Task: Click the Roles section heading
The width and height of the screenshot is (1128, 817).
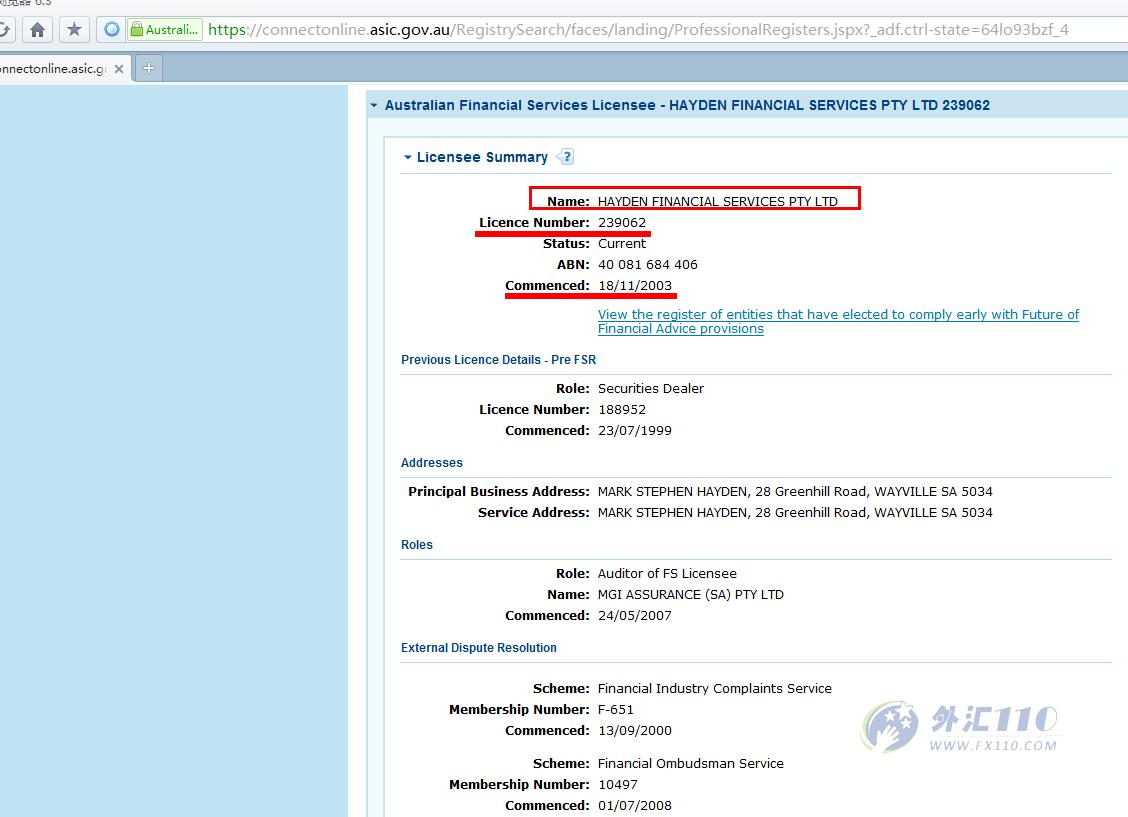Action: tap(417, 544)
